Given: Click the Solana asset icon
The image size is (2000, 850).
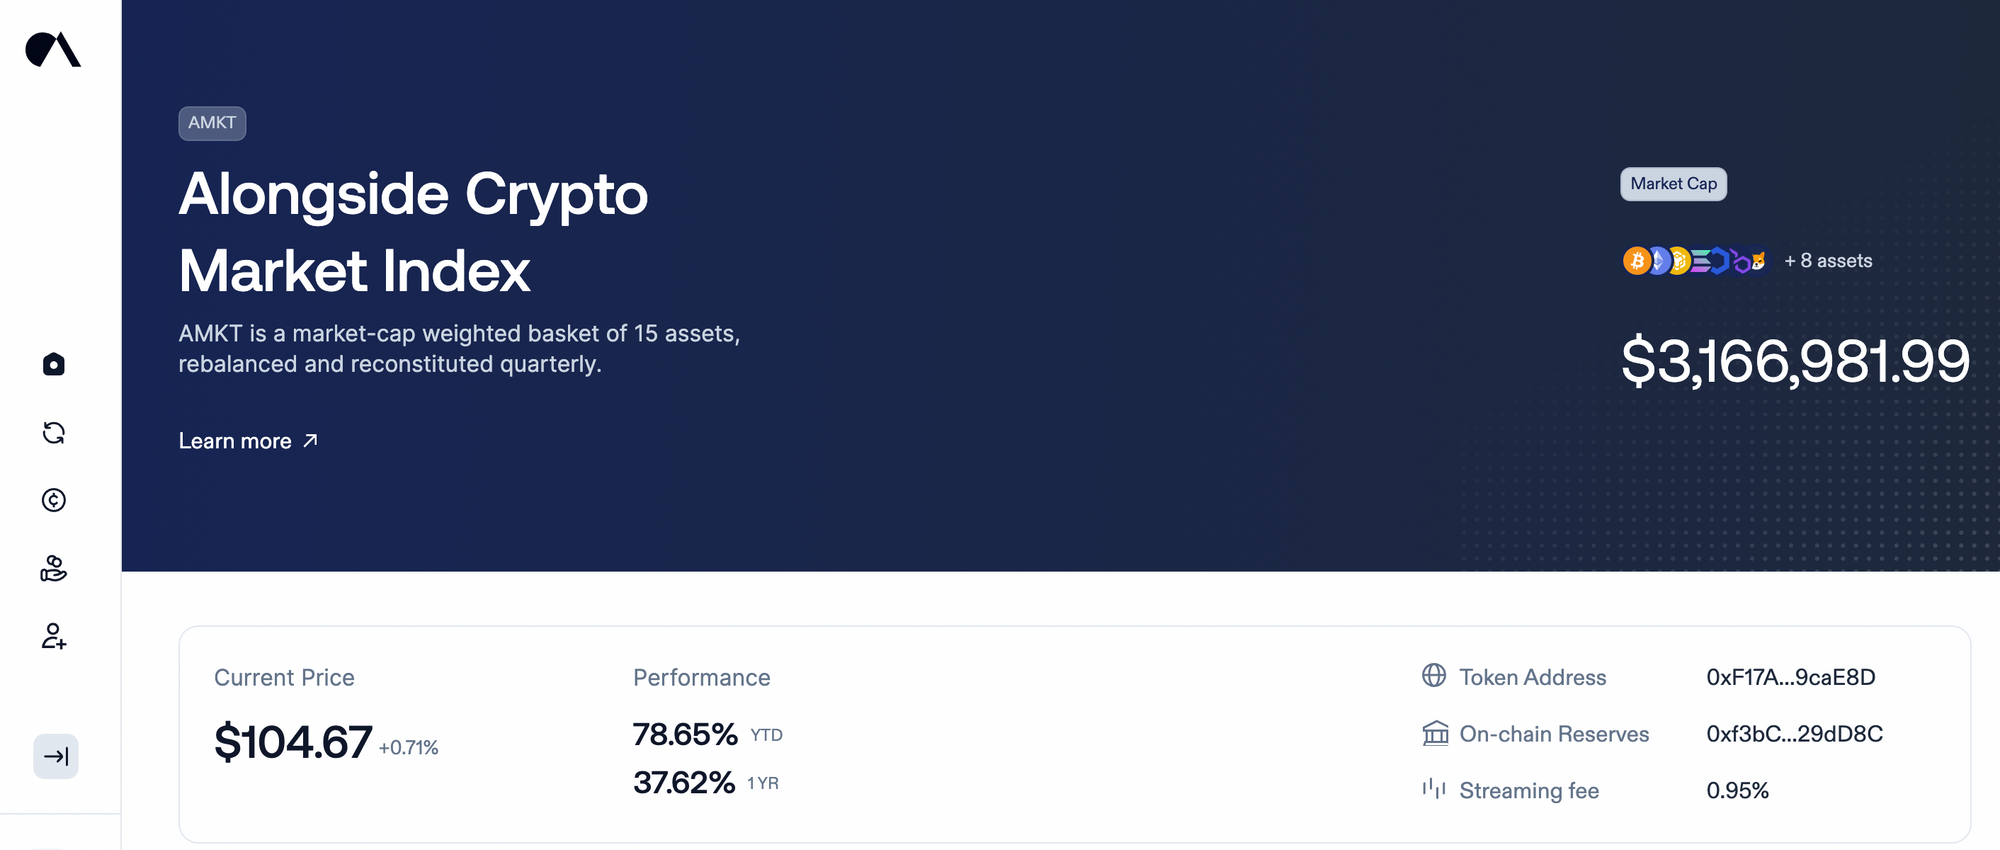Looking at the screenshot, I should [1701, 261].
